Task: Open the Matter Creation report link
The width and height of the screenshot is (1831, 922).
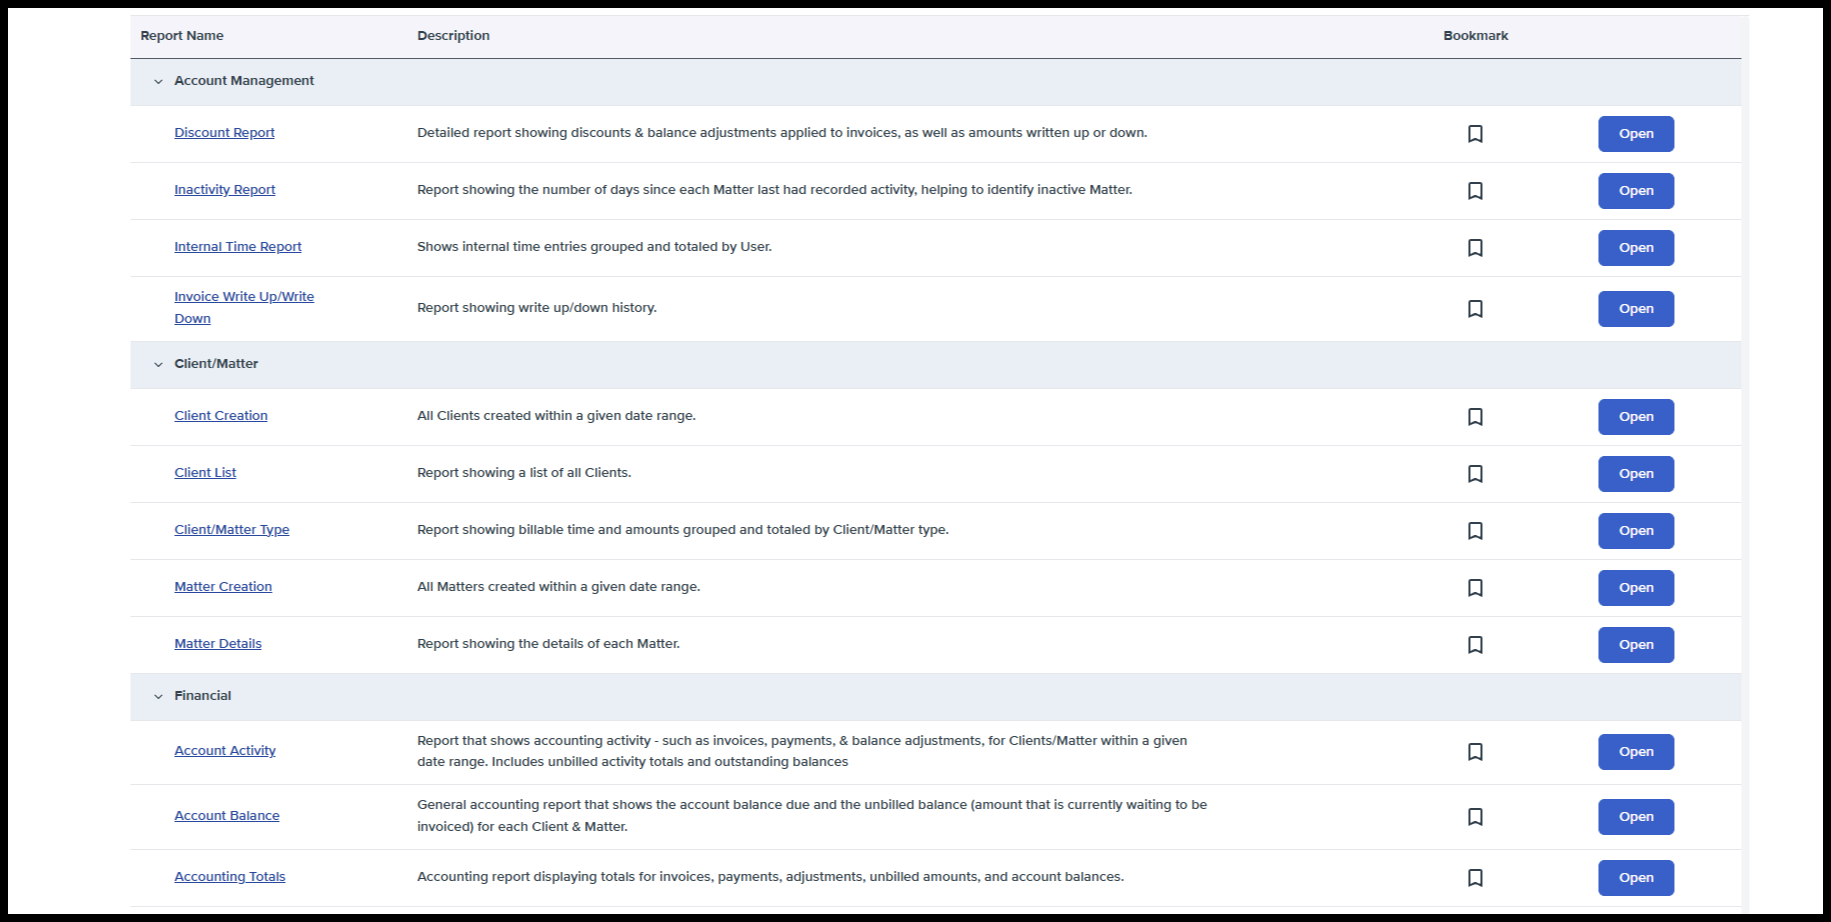Action: pos(223,587)
